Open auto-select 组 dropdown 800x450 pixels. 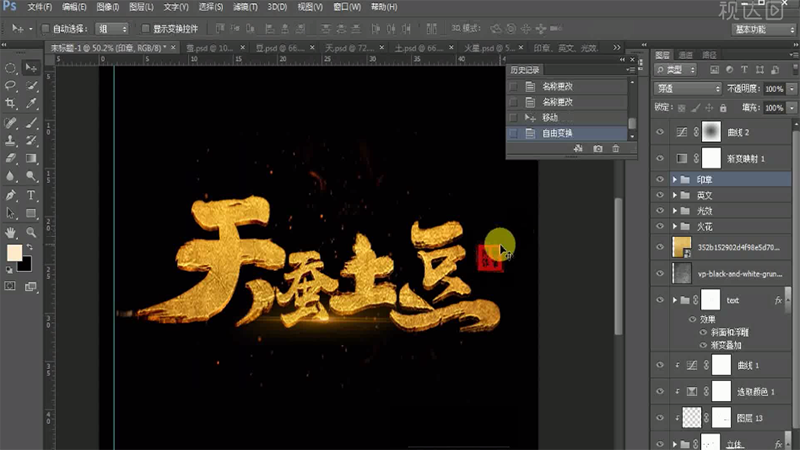tap(112, 29)
